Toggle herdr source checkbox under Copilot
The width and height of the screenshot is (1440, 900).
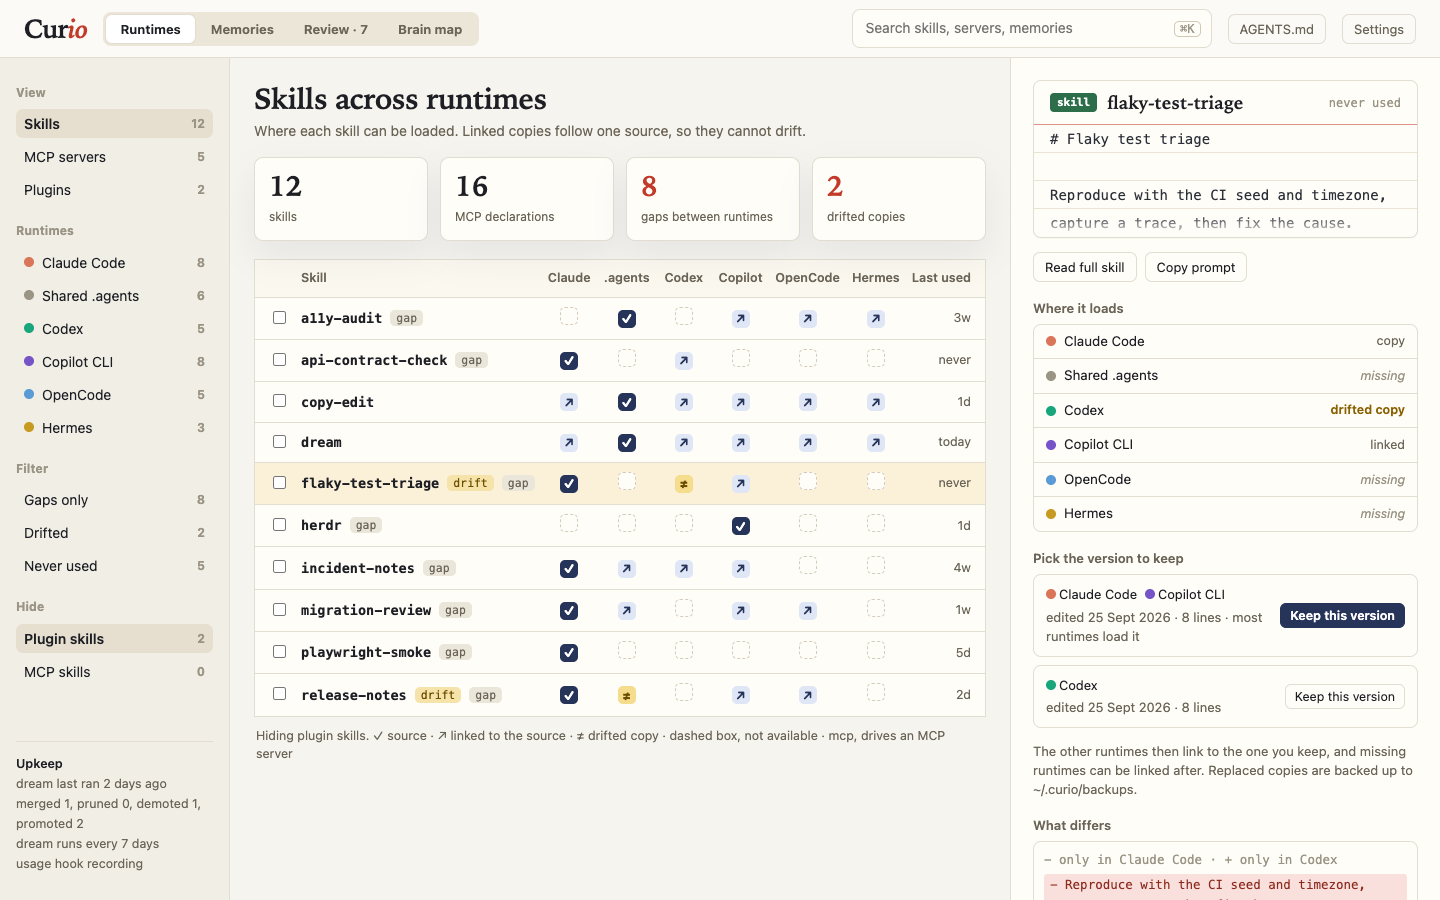(741, 526)
